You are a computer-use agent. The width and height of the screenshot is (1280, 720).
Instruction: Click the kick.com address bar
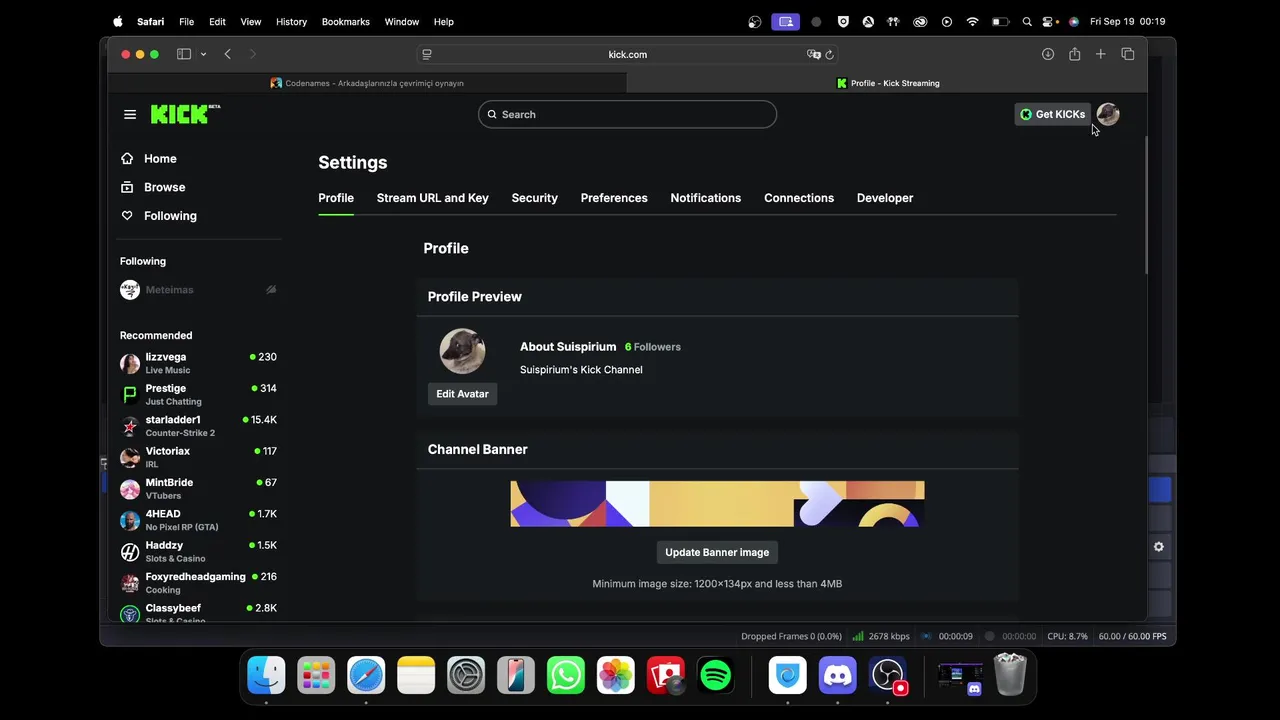[x=628, y=54]
